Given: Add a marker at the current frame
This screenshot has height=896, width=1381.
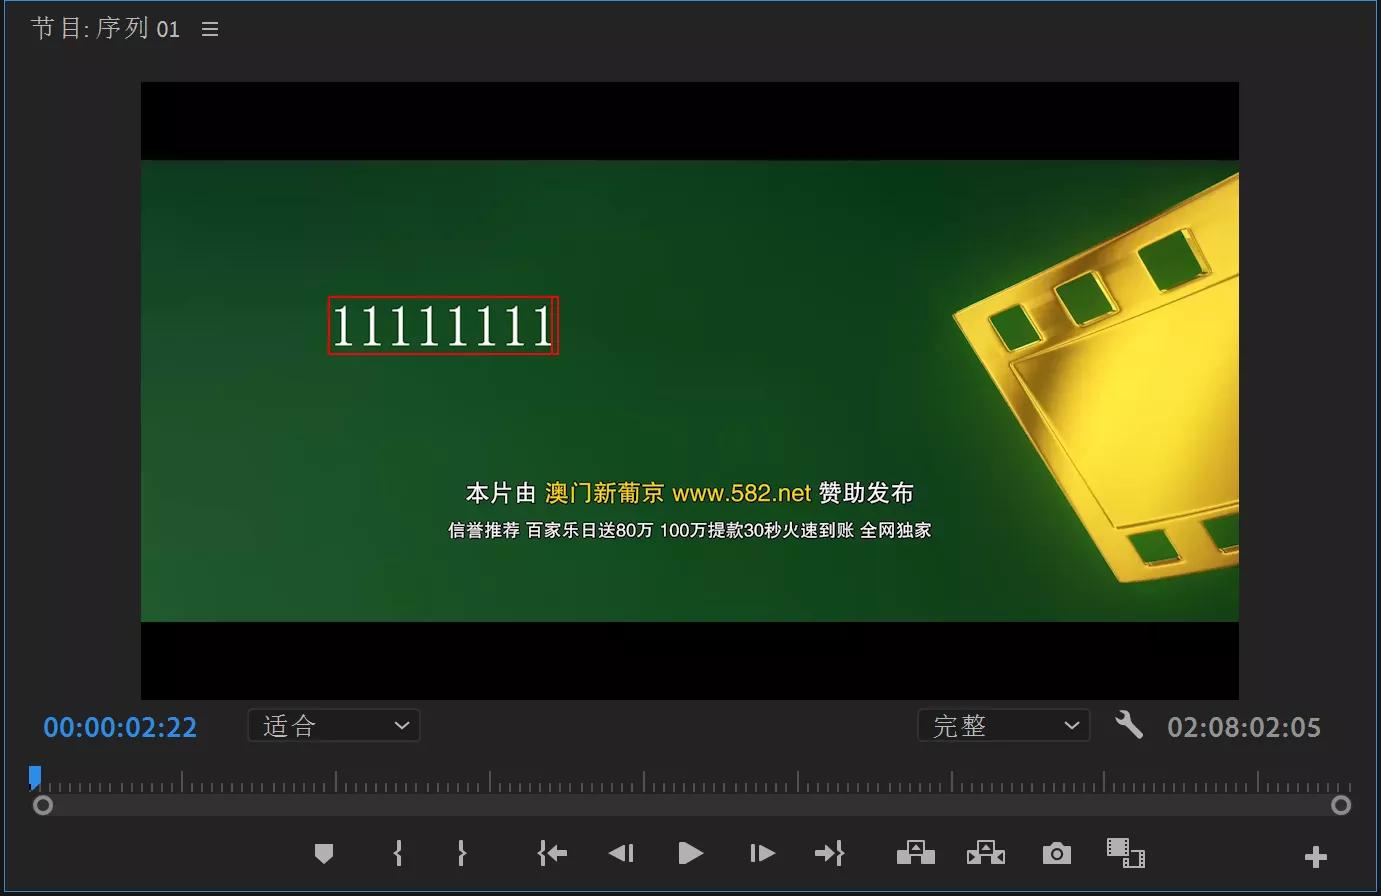Looking at the screenshot, I should [x=324, y=853].
